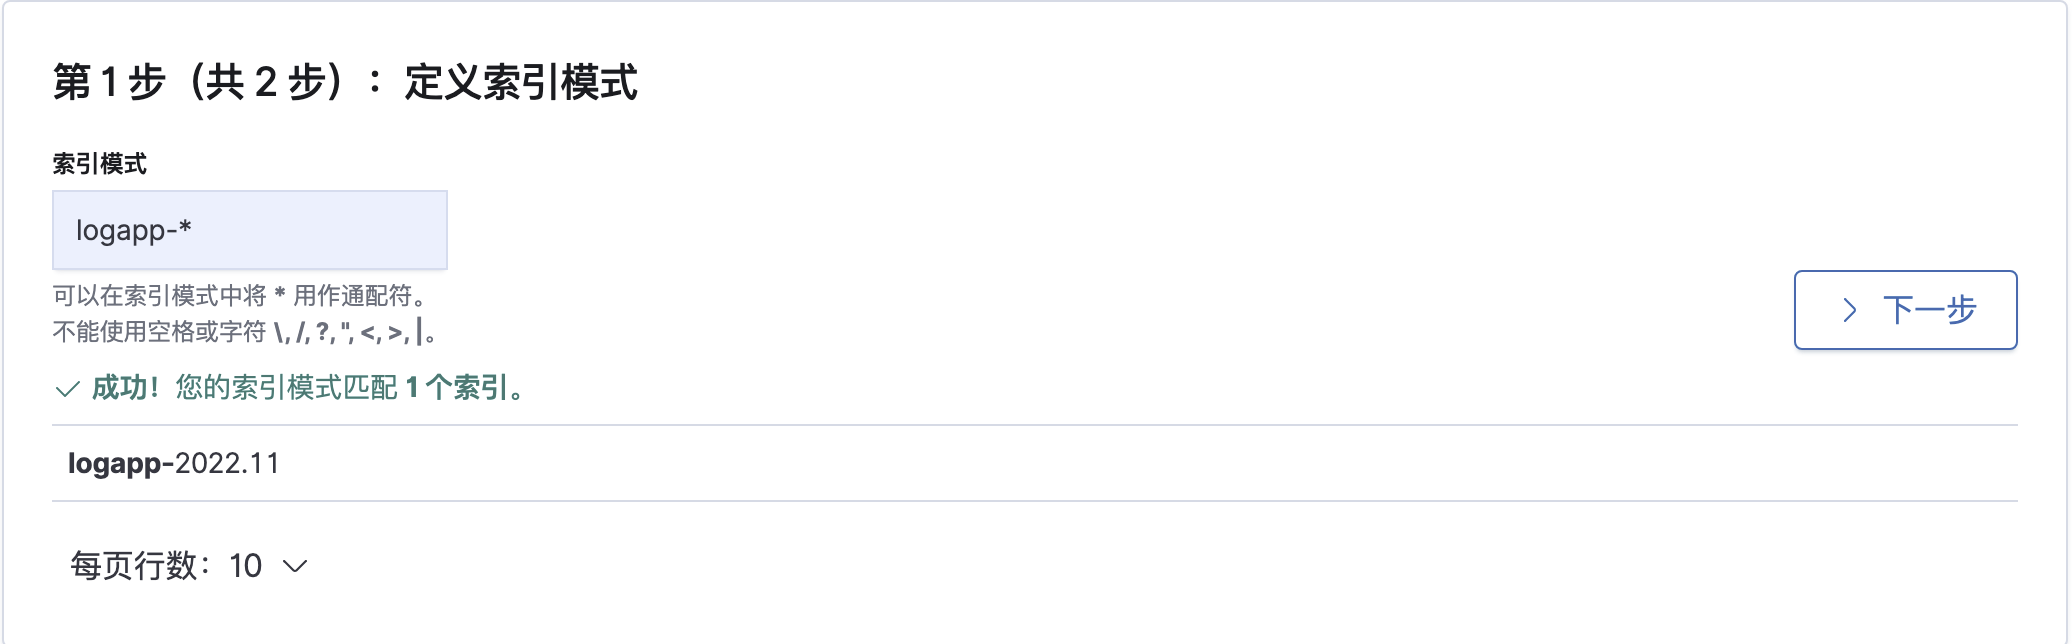Focus the 索引模式 input containing logapp-*
2072x644 pixels.
click(x=249, y=230)
